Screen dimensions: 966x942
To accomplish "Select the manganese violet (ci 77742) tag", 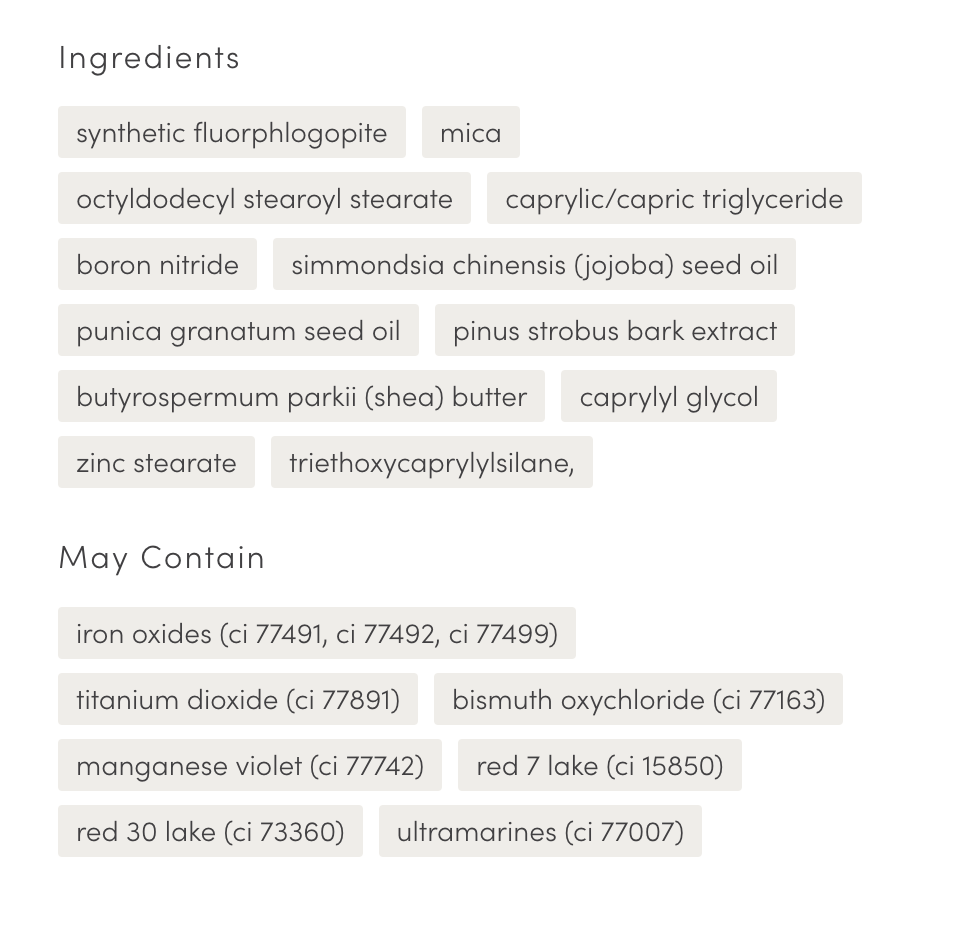I will coord(250,765).
